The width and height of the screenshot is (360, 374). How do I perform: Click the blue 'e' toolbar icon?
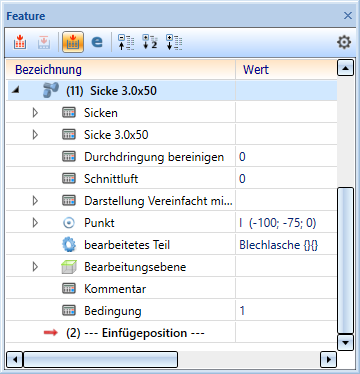(97, 42)
